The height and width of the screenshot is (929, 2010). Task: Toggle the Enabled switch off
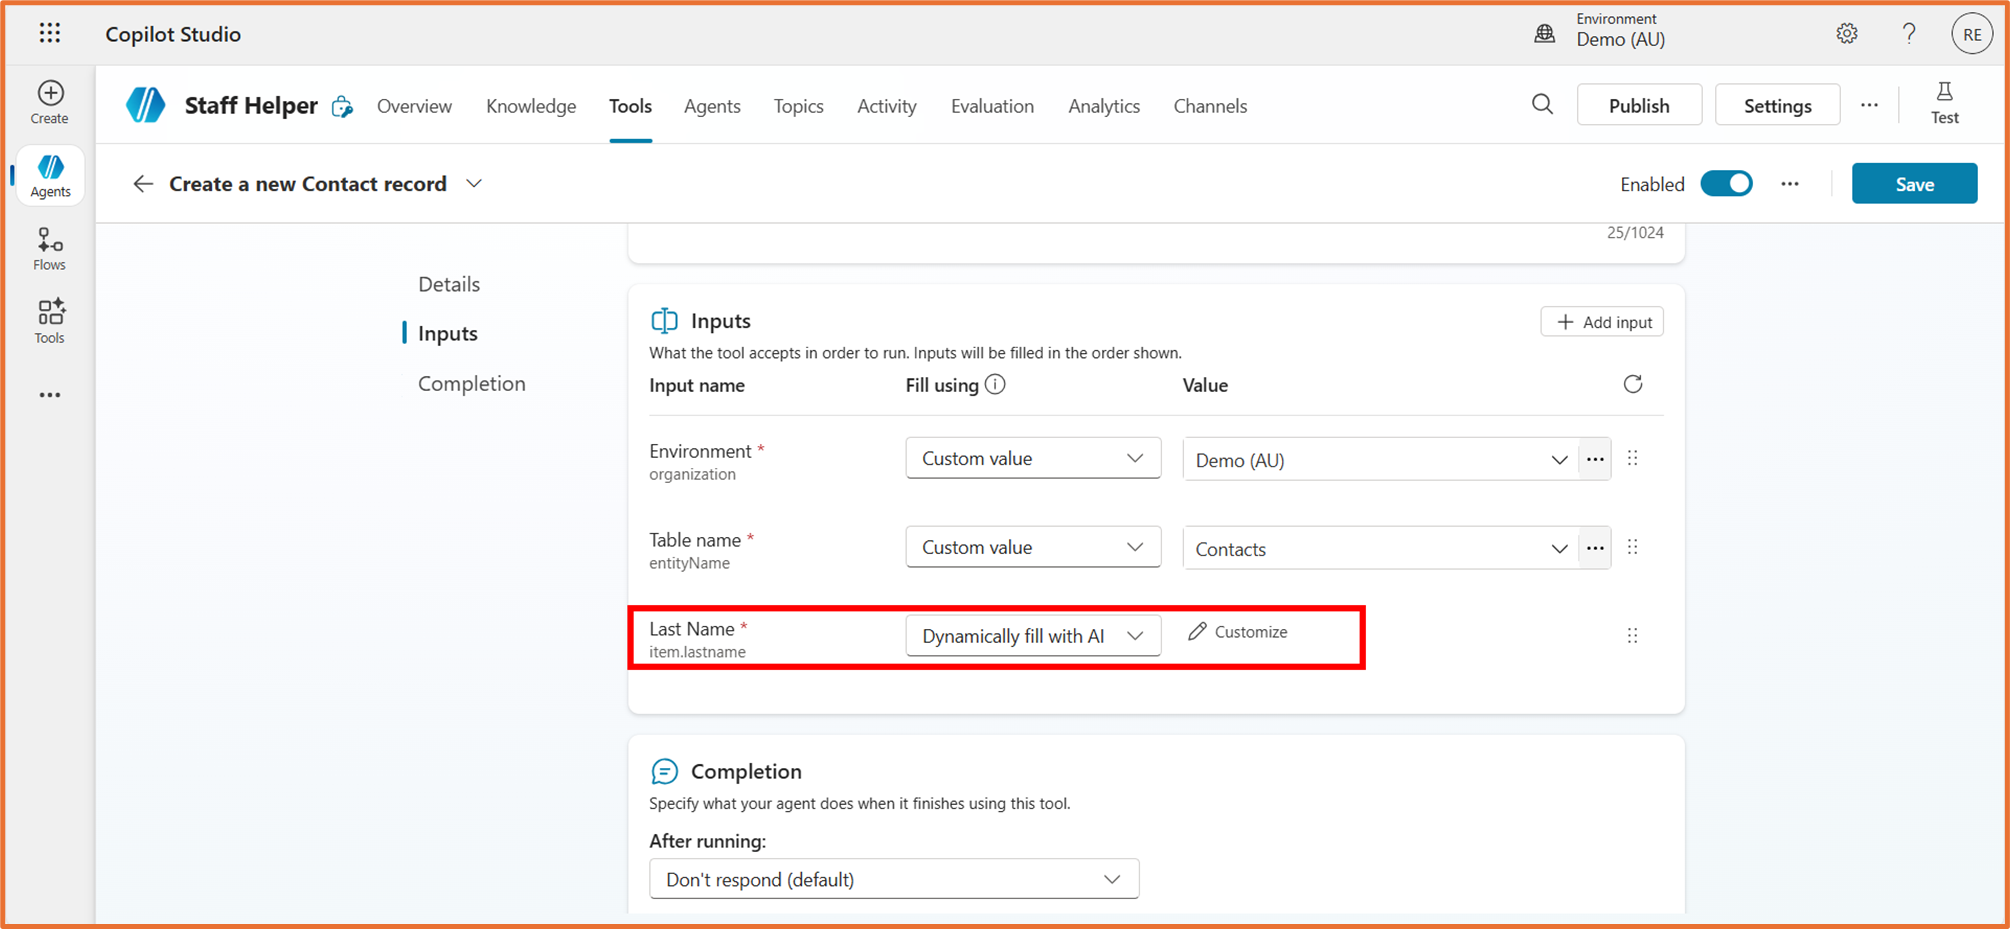coord(1726,184)
